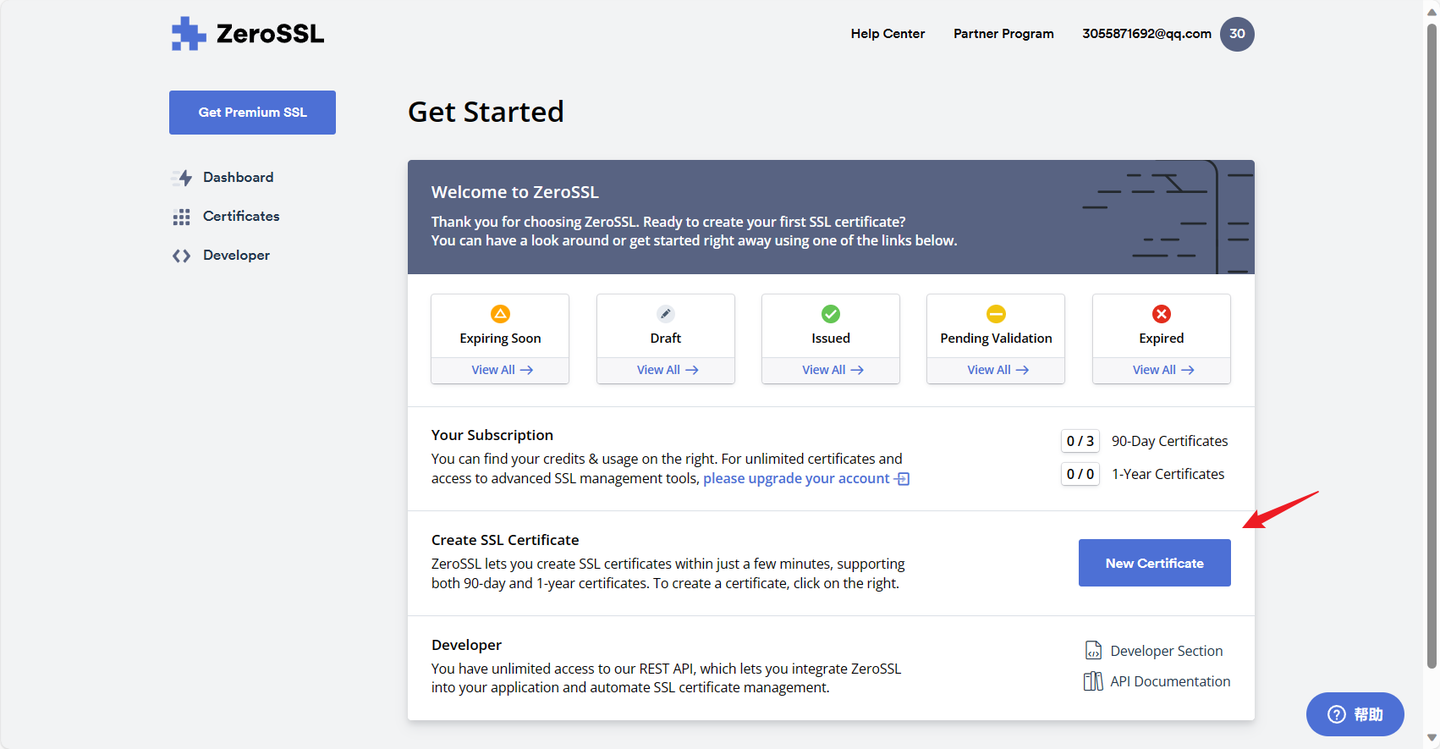Image resolution: width=1440 pixels, height=749 pixels.
Task: Open the Help Center link
Action: (x=887, y=34)
